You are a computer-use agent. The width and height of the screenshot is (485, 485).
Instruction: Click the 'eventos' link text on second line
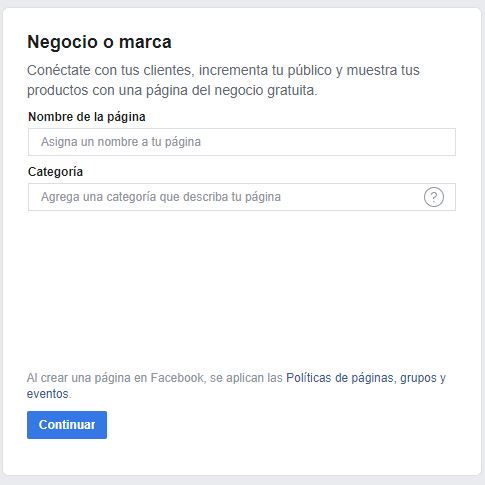coord(48,394)
